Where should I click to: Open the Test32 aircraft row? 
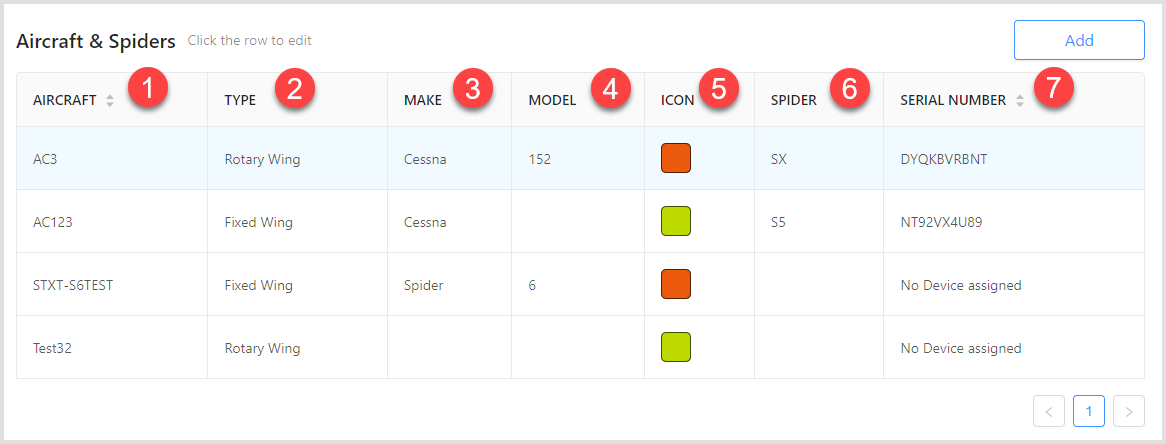tap(580, 347)
